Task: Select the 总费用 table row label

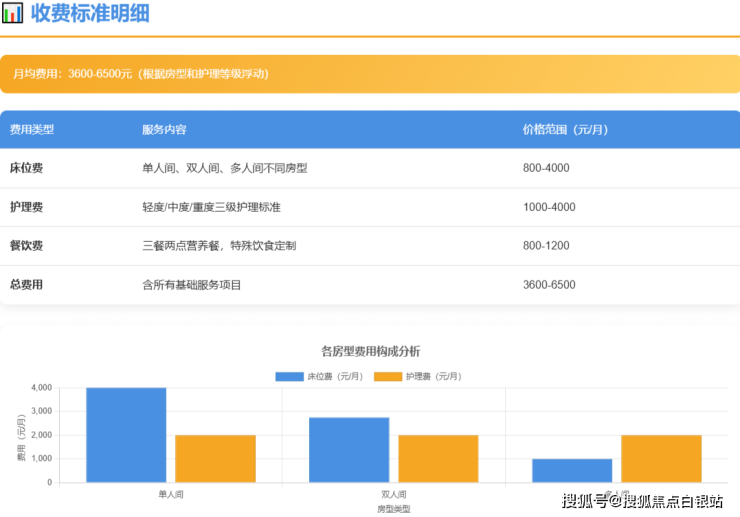Action: point(26,285)
